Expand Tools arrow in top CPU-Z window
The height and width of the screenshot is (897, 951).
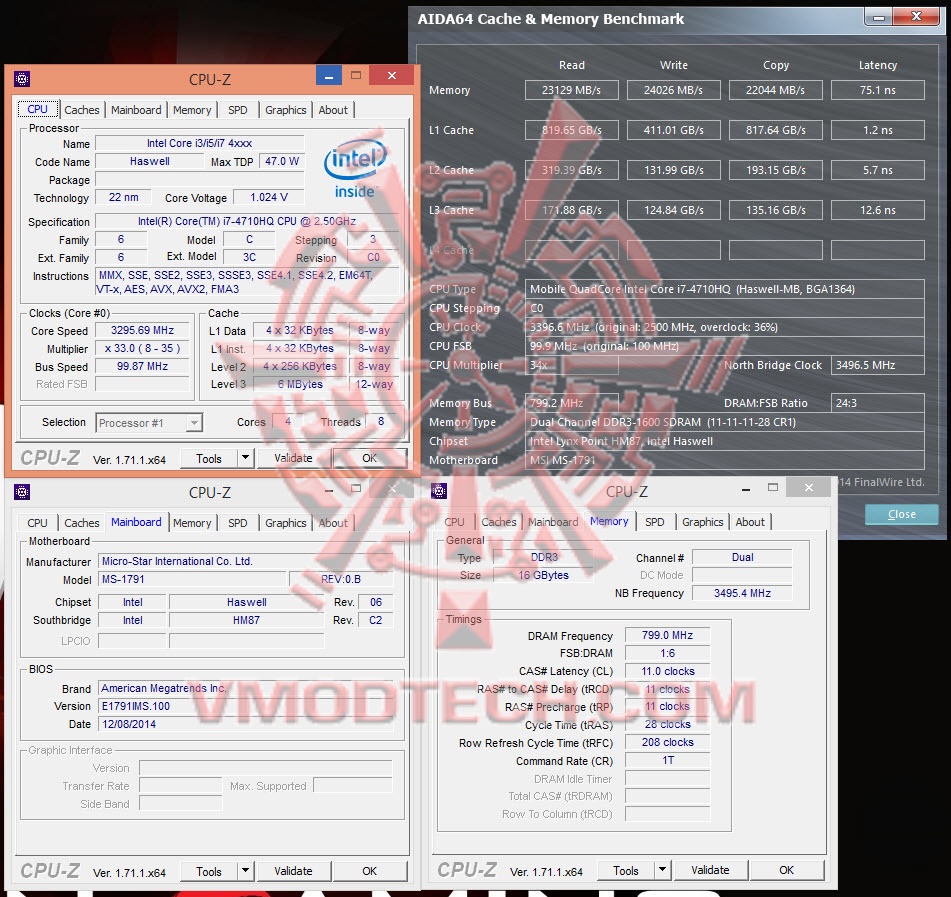coord(245,458)
